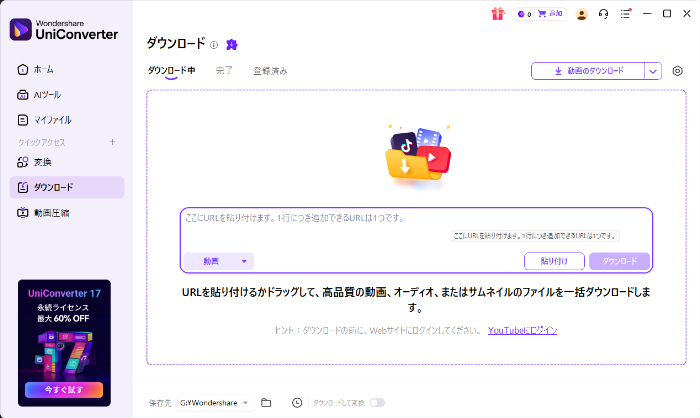This screenshot has width=700, height=418.
Task: Click the clock schedule icon
Action: point(297,403)
